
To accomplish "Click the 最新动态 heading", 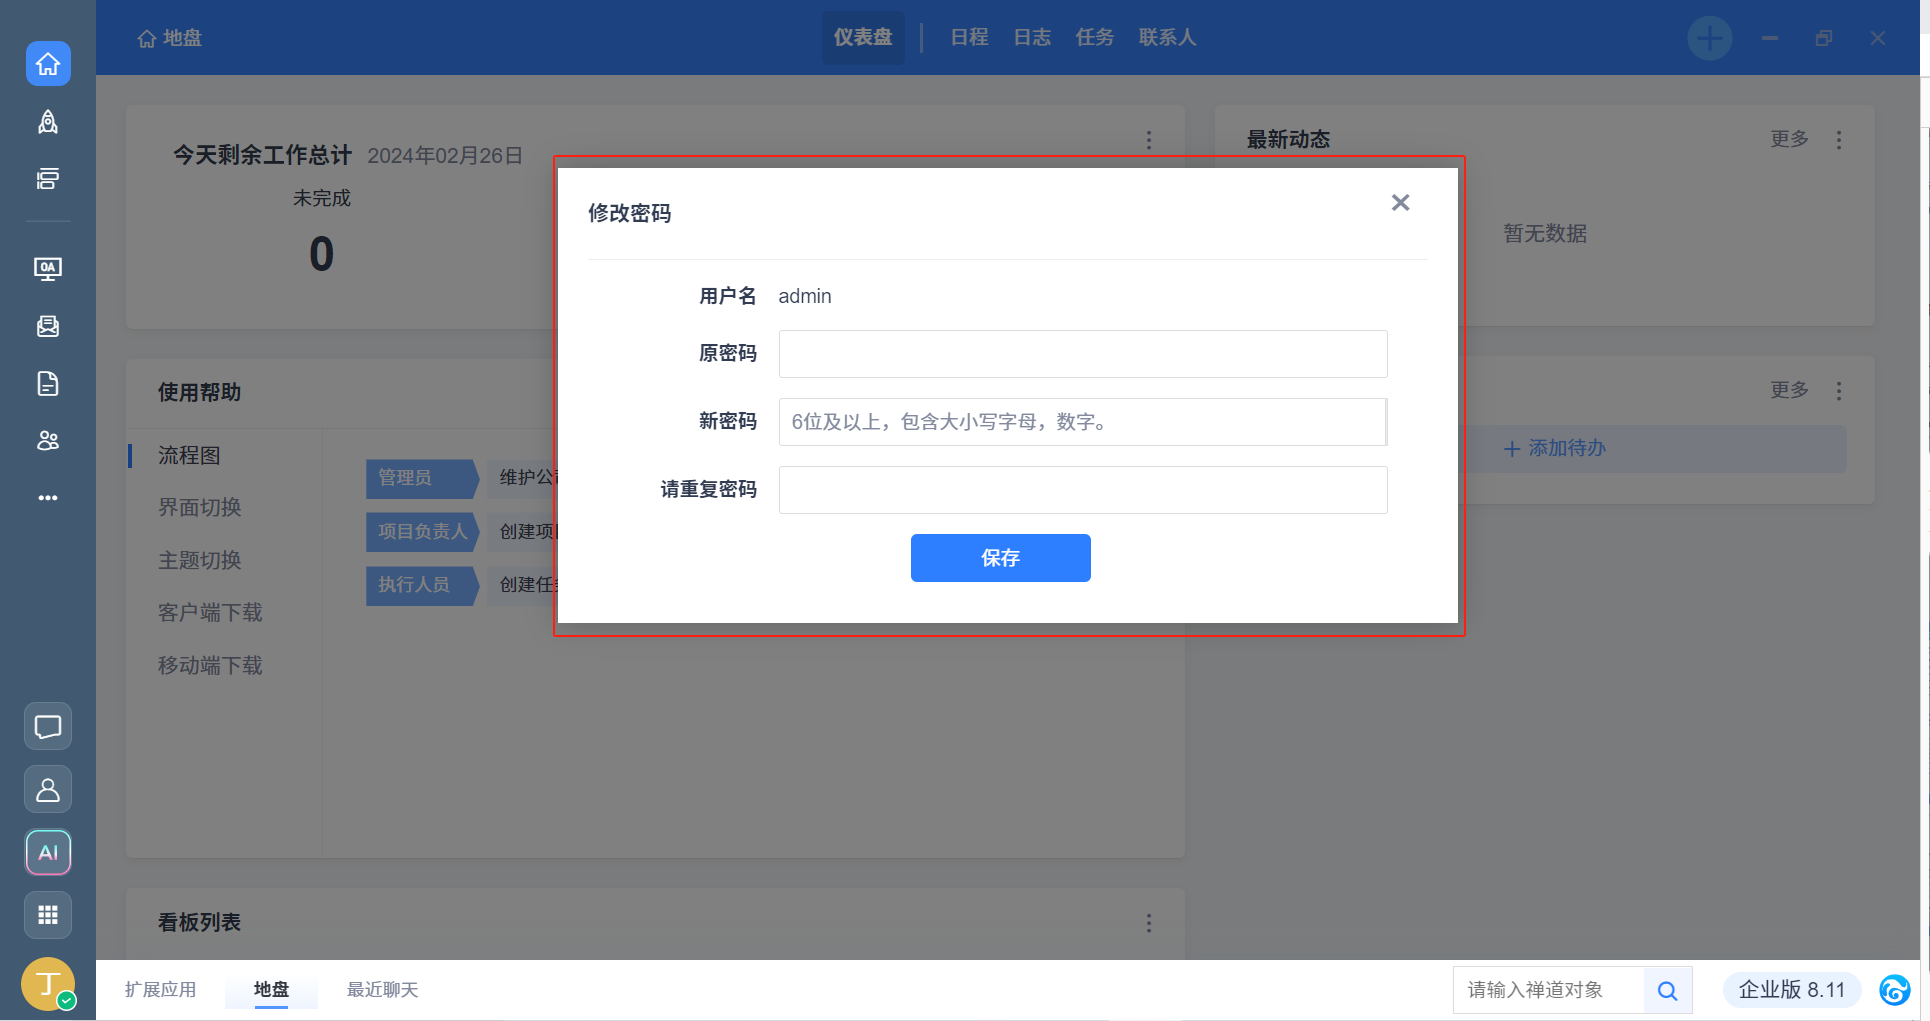I will click(x=1289, y=140).
